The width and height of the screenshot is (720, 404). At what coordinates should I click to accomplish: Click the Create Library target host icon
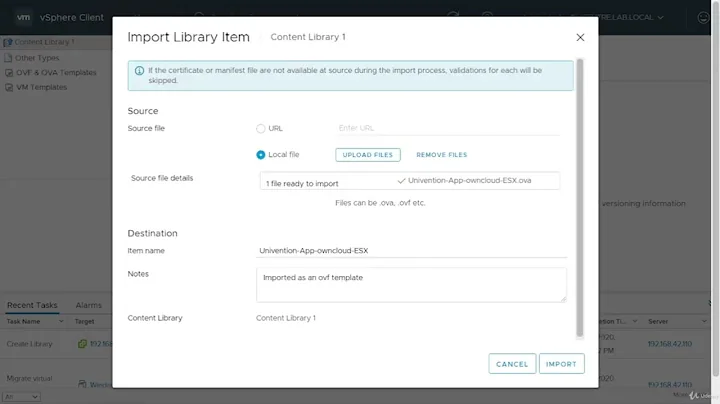click(x=82, y=343)
